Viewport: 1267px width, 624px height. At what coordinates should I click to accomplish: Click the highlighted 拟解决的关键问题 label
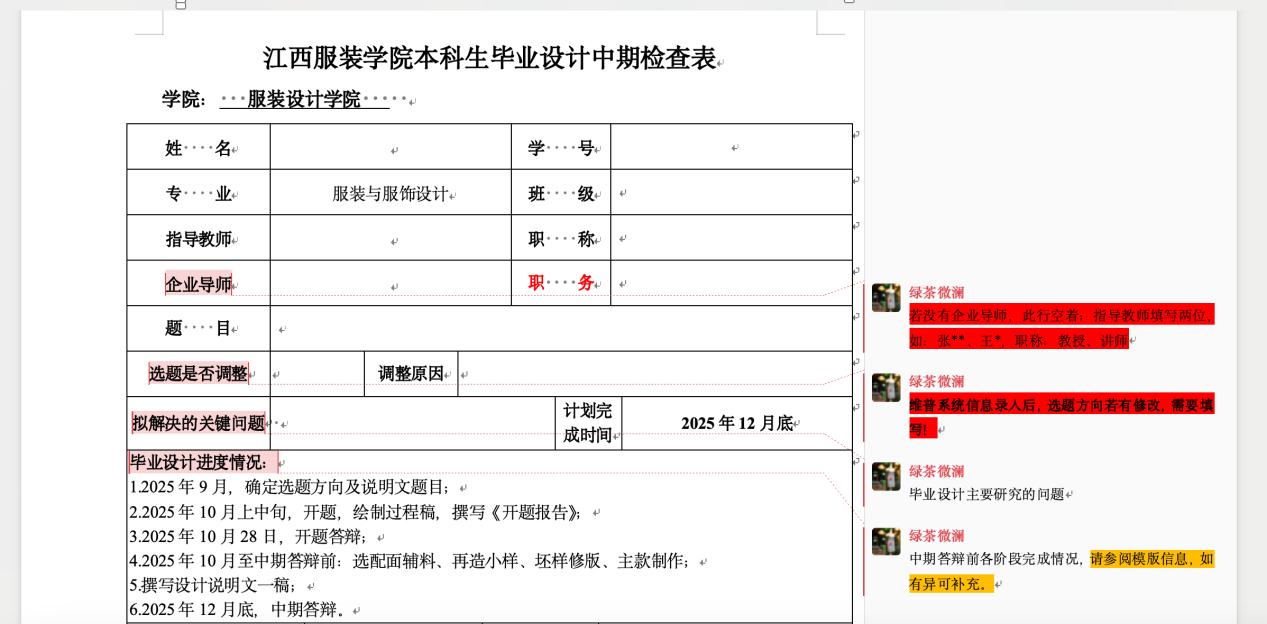pos(198,423)
